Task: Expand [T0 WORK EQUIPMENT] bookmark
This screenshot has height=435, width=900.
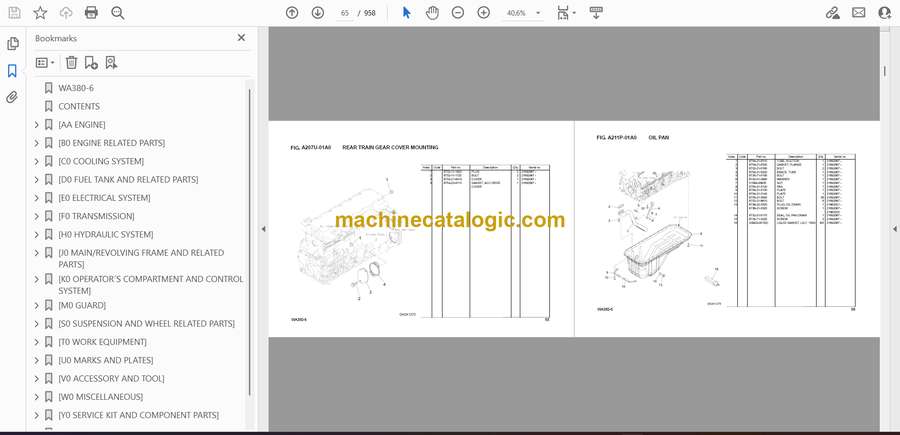Action: pyautogui.click(x=37, y=342)
